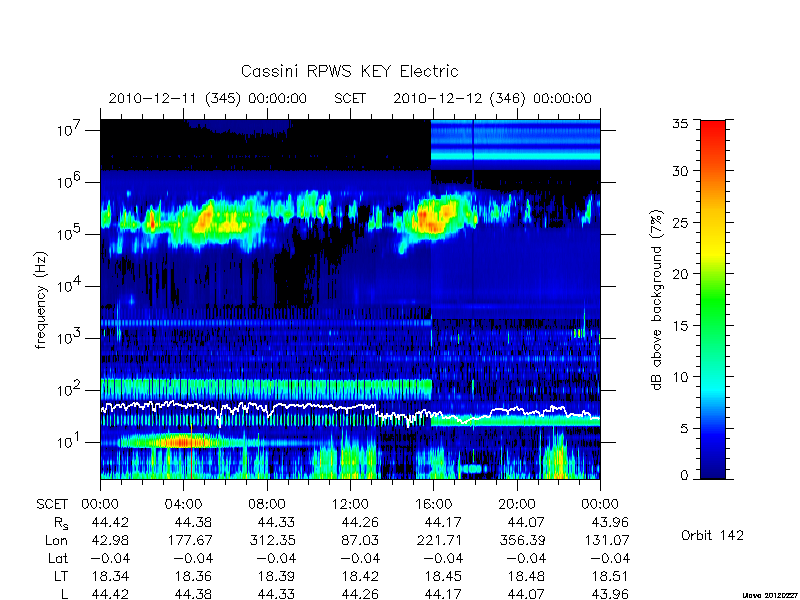Click the Lon value 87.03
Screen dimensions: 800x600
(x=360, y=540)
